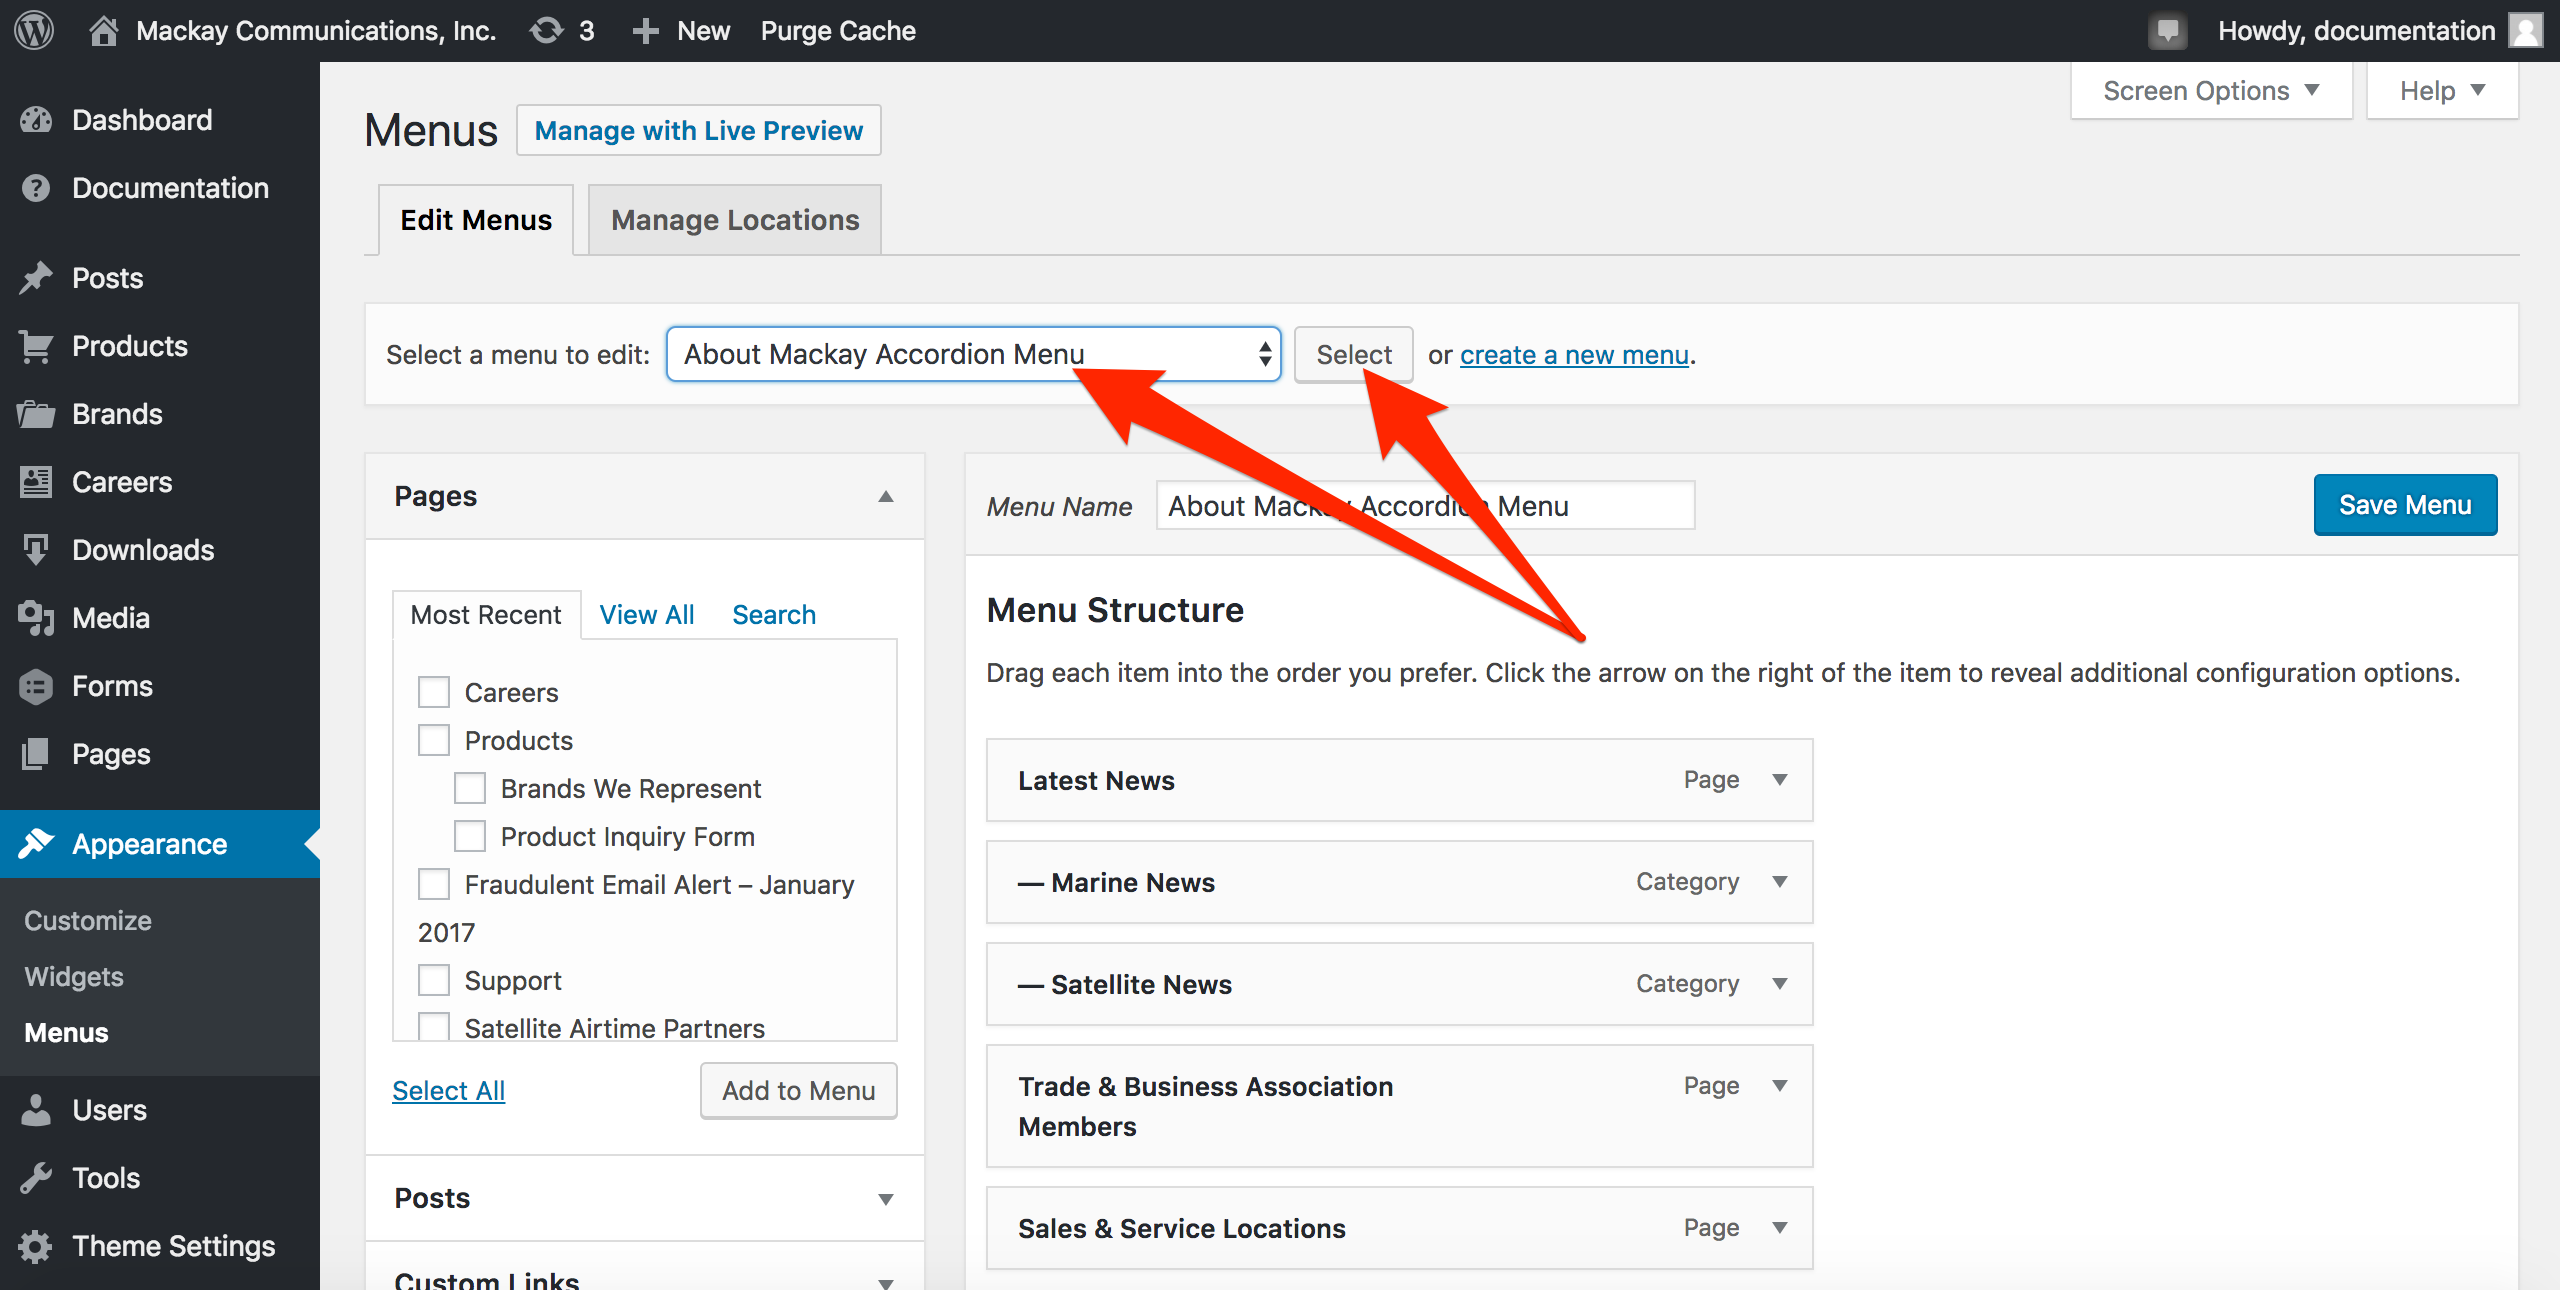2560x1290 pixels.
Task: Open the notifications speech bubble icon
Action: click(x=2167, y=31)
